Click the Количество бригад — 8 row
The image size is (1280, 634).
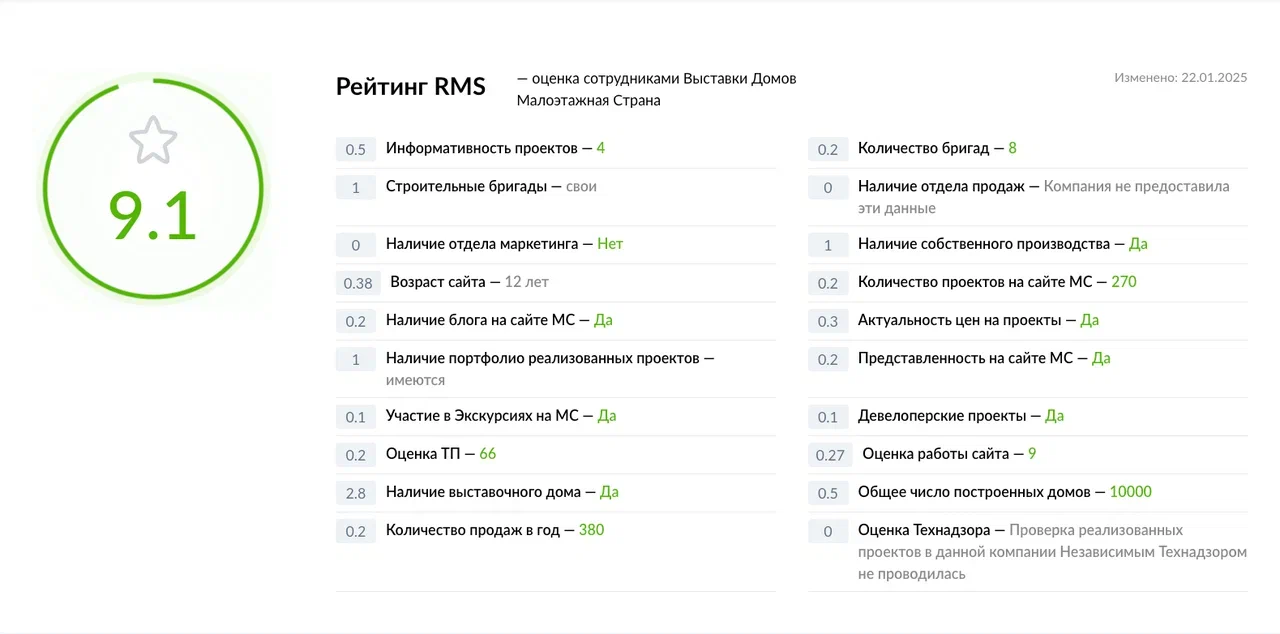(x=1028, y=148)
